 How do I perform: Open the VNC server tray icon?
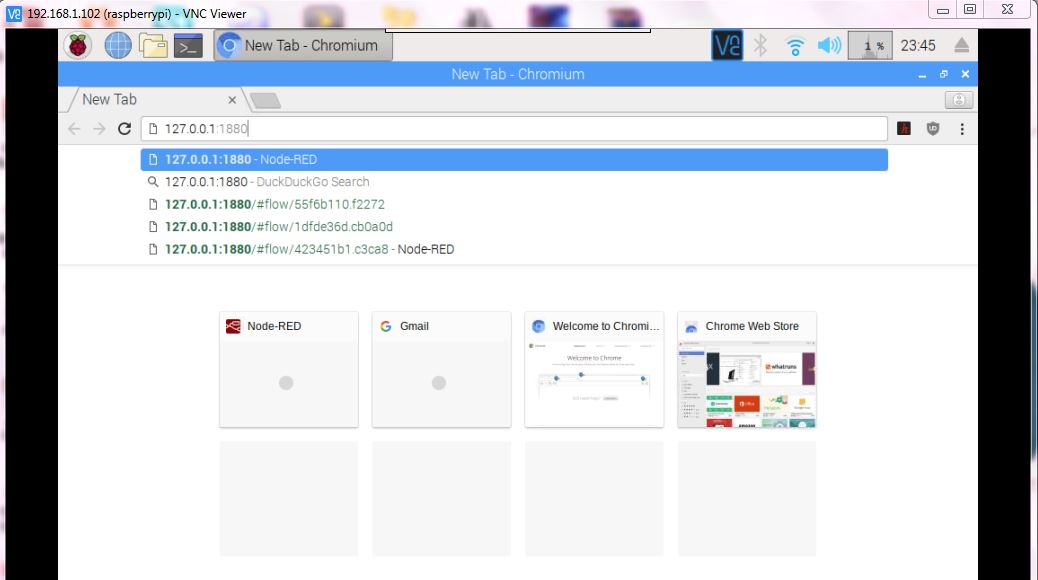click(x=727, y=46)
